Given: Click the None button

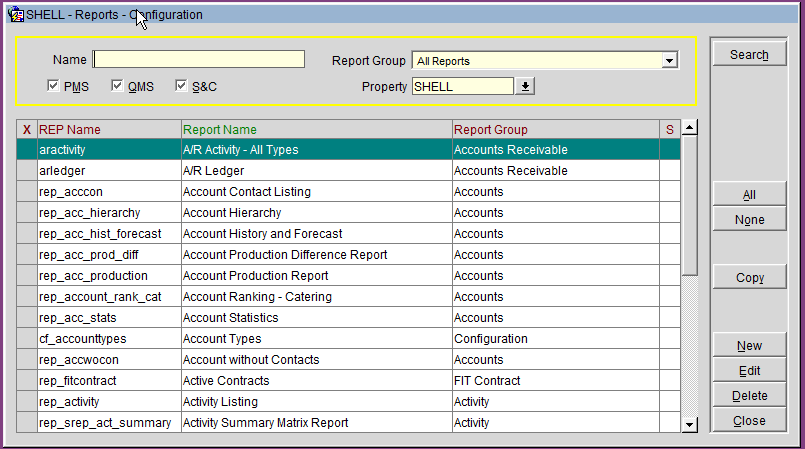Looking at the screenshot, I should 749,220.
